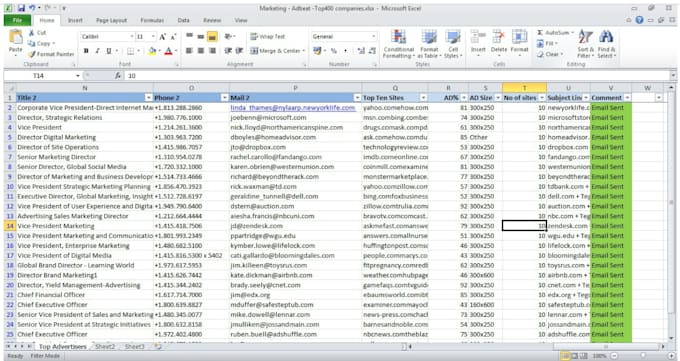The image size is (680, 361).
Task: Toggle Italic formatting
Action: click(98, 51)
